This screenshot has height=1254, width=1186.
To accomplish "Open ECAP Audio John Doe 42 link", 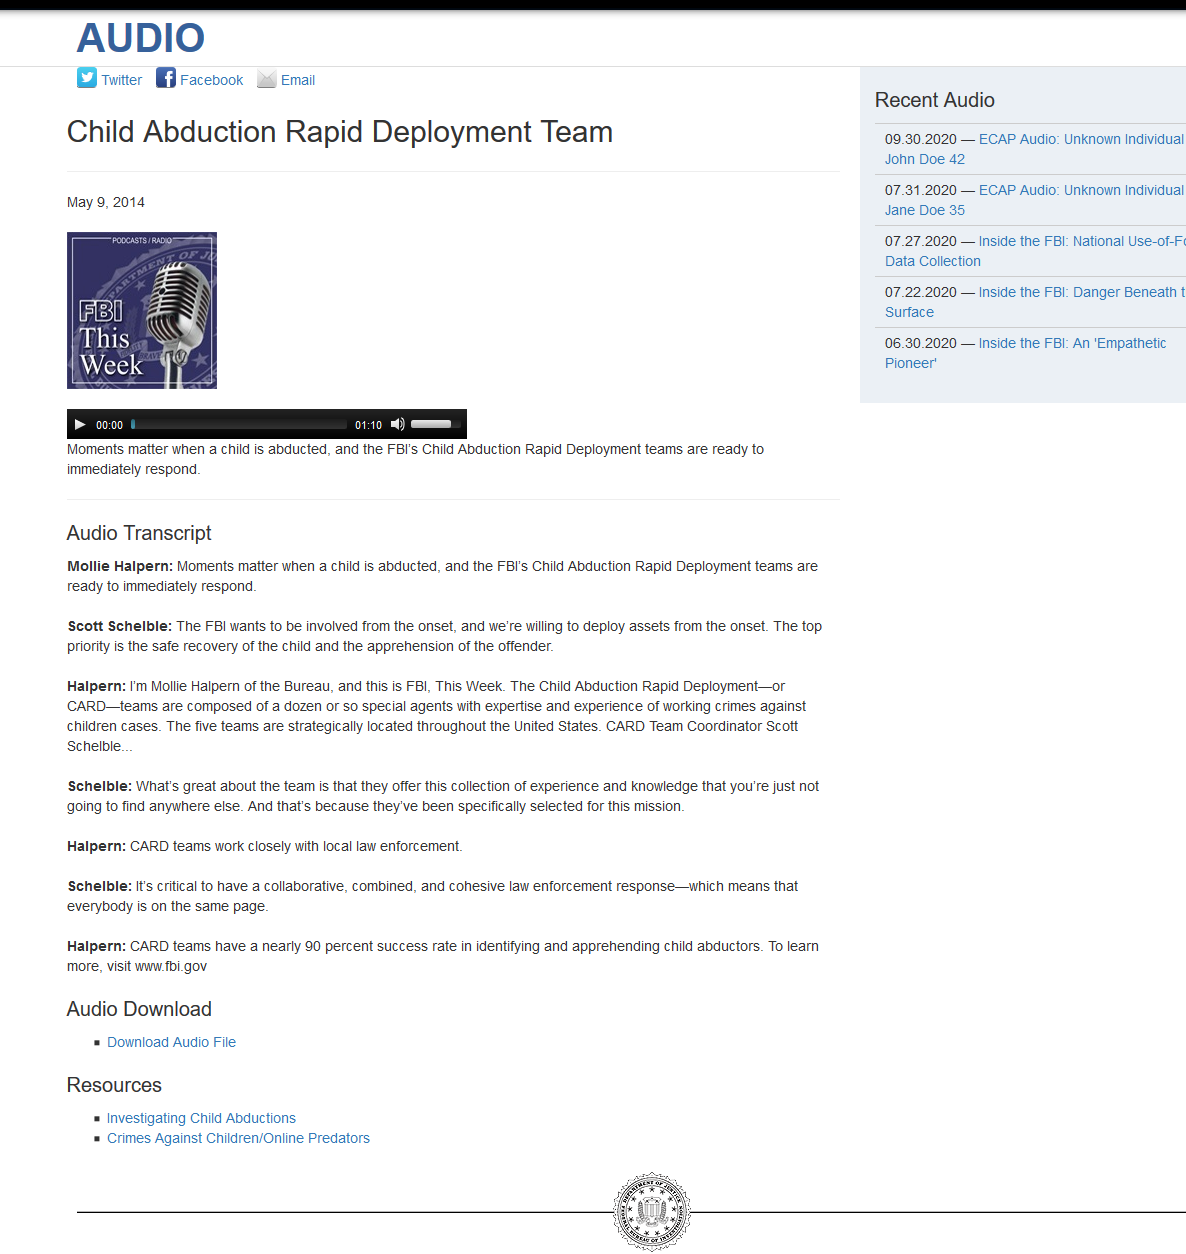I will point(1034,149).
